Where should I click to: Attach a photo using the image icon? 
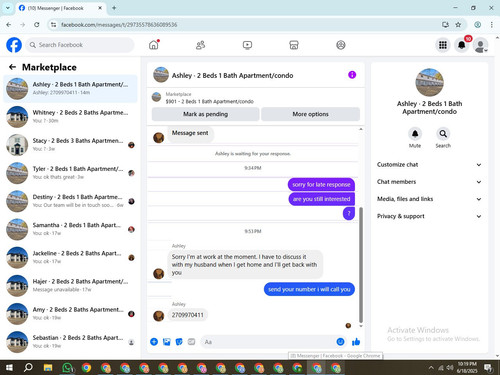click(166, 342)
